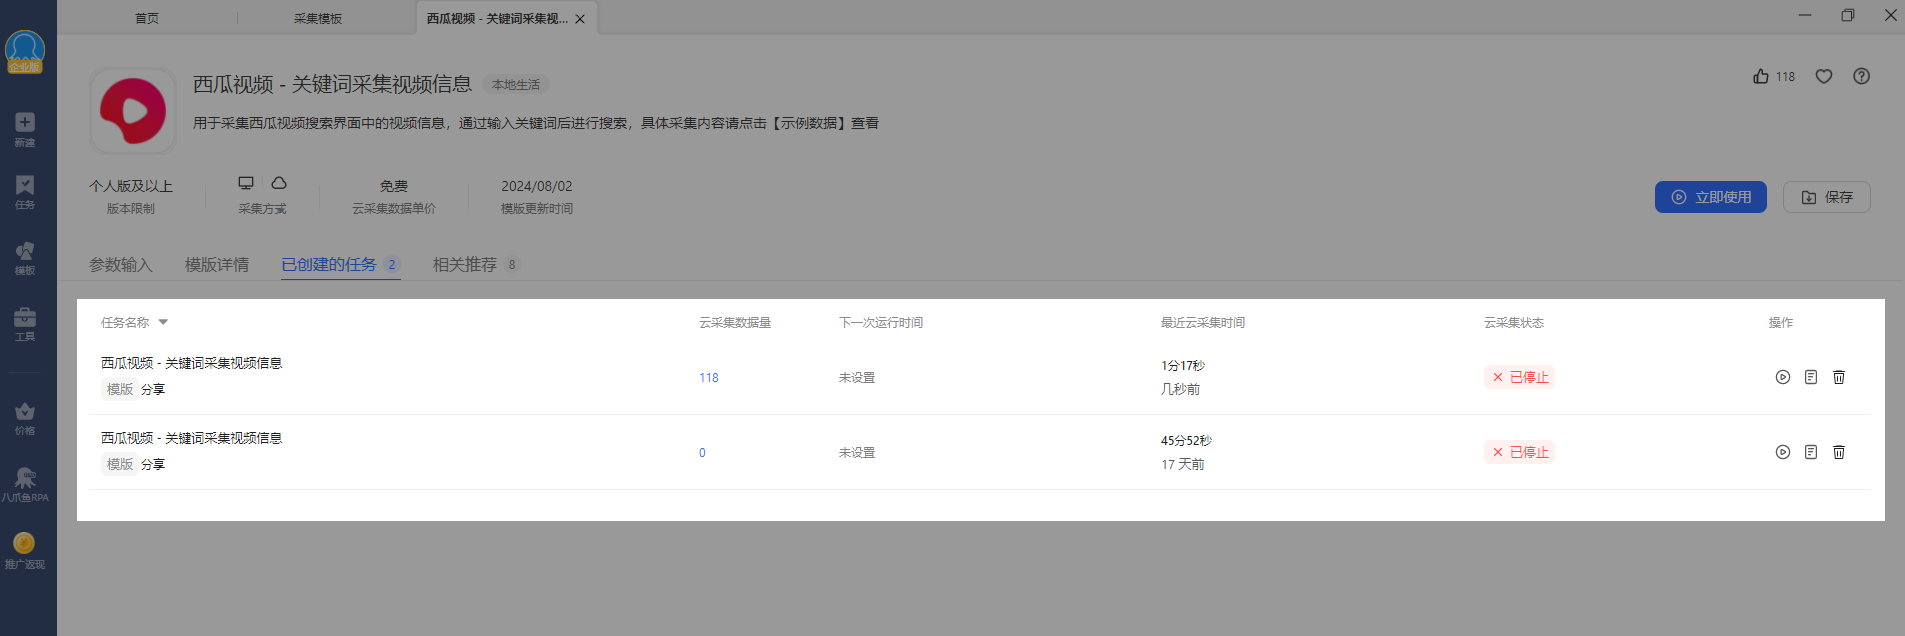The width and height of the screenshot is (1905, 636).
Task: Click the cloud collection icon
Action: click(279, 183)
